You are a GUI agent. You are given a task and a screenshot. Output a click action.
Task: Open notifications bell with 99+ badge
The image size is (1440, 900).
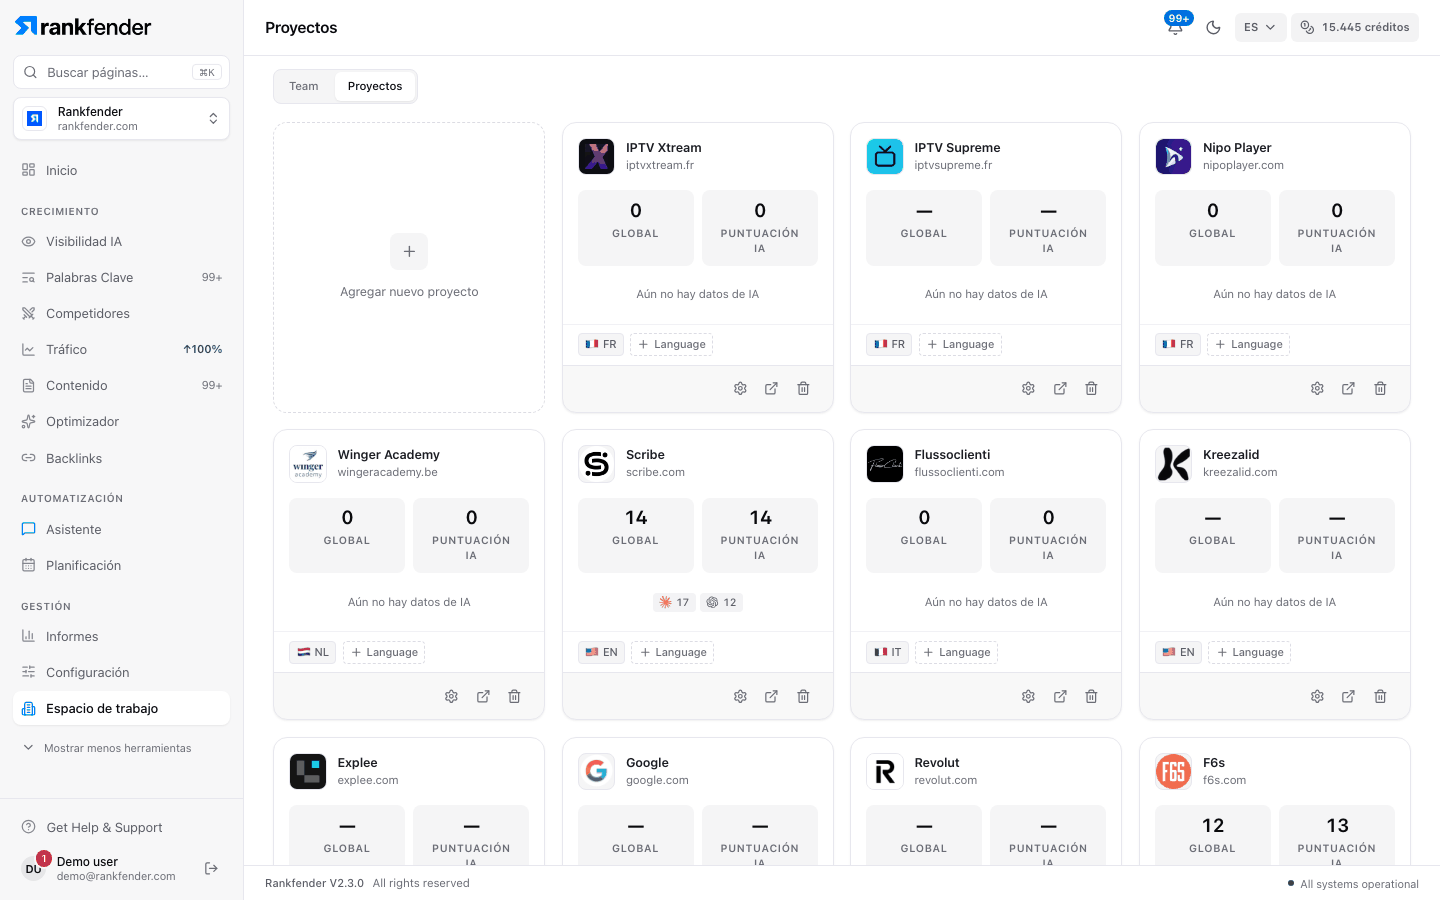1176,27
